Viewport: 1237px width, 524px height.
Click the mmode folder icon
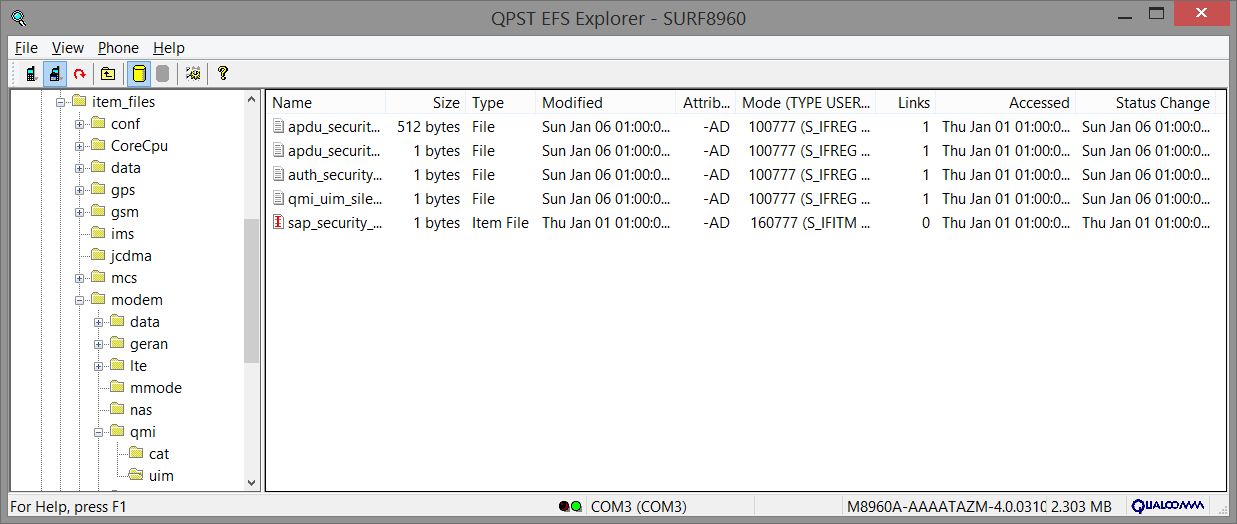(117, 387)
